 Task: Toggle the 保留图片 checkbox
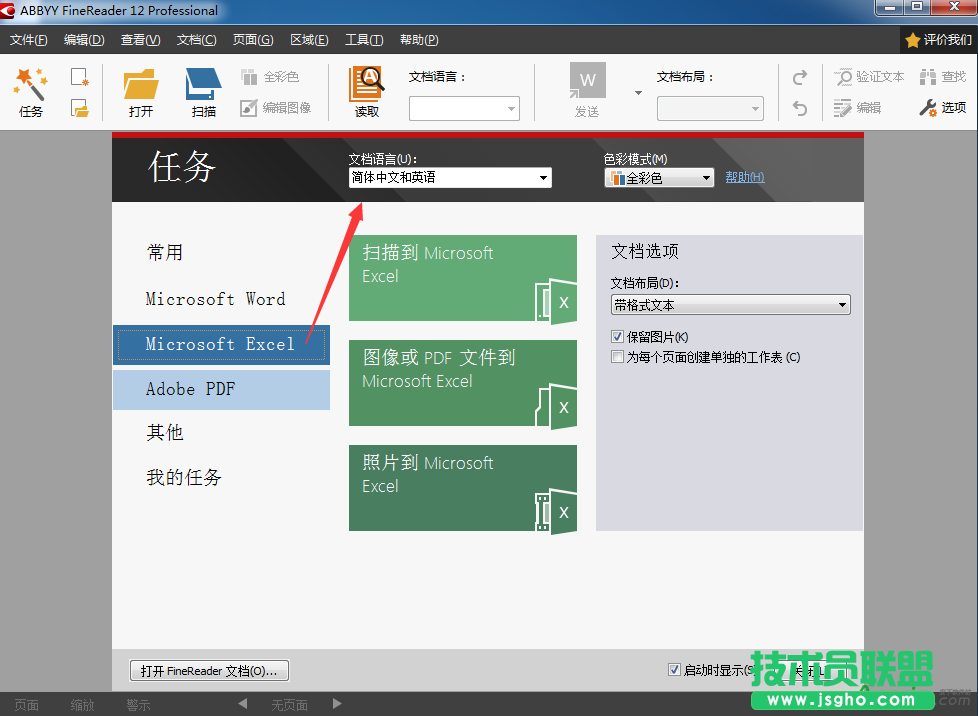618,336
